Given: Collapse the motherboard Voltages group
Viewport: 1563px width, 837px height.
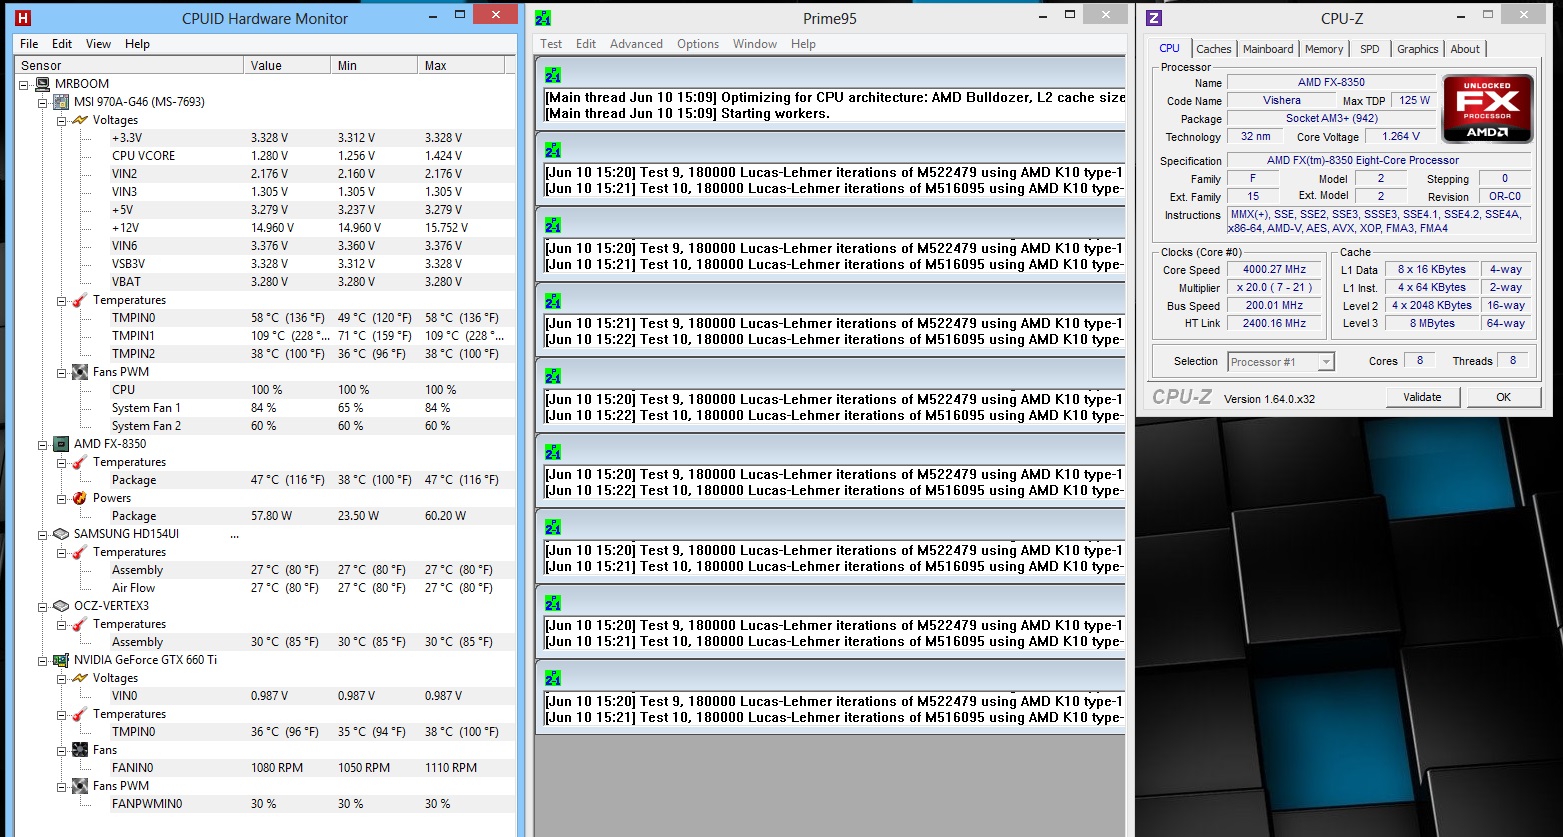Looking at the screenshot, I should (x=61, y=120).
